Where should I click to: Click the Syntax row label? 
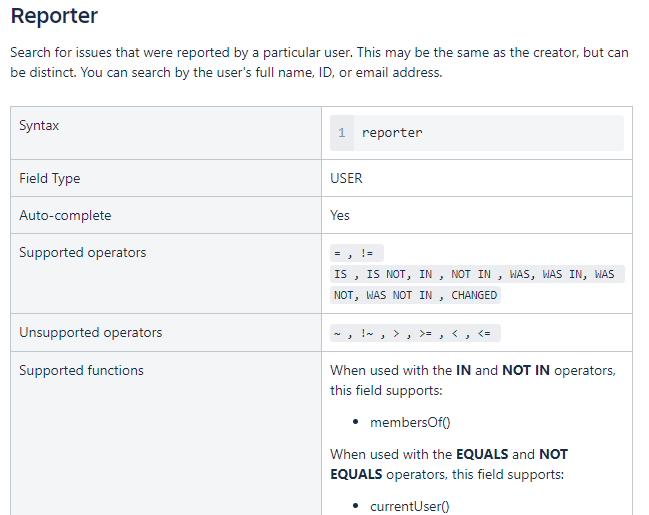pyautogui.click(x=39, y=125)
